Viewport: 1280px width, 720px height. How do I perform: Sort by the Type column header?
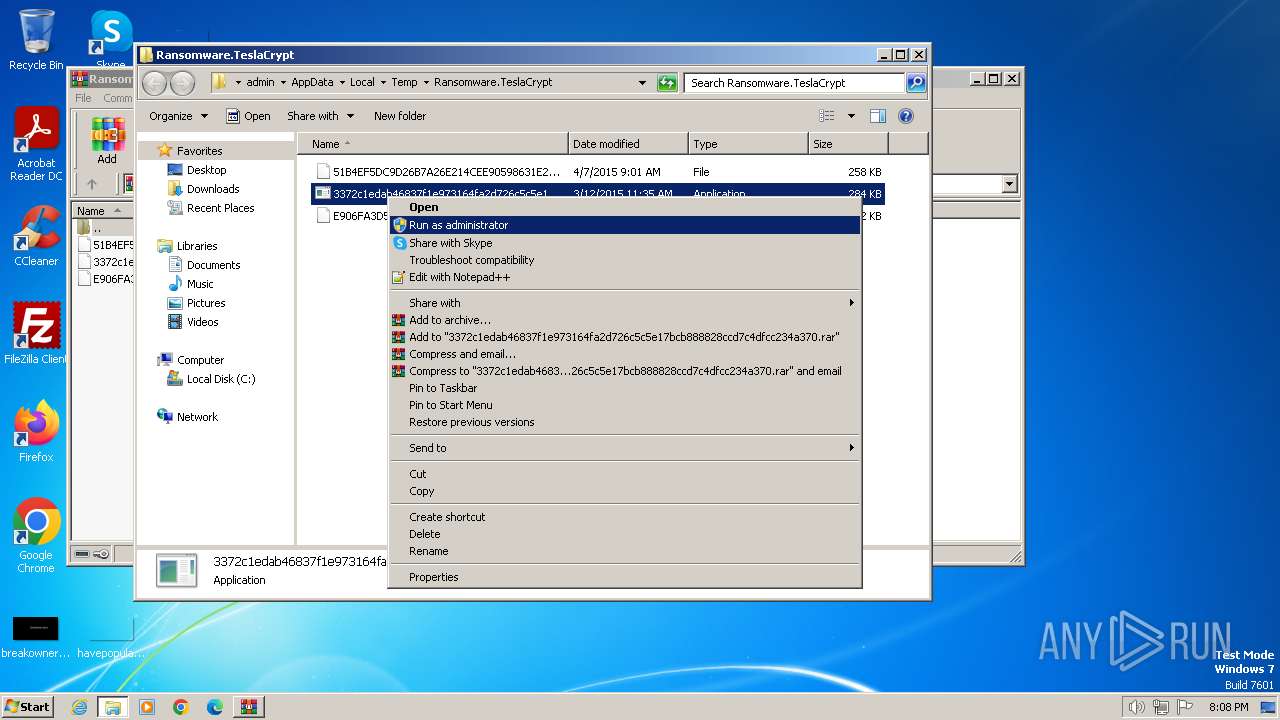coord(748,144)
